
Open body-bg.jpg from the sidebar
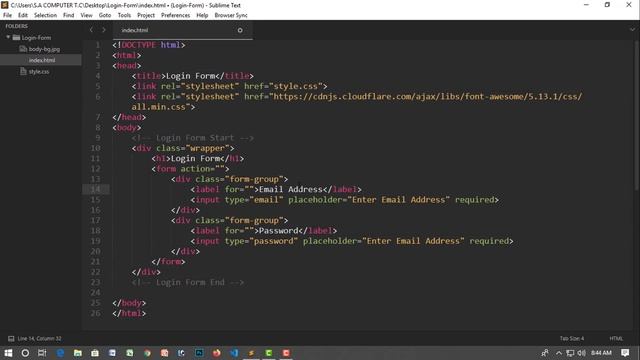click(44, 49)
